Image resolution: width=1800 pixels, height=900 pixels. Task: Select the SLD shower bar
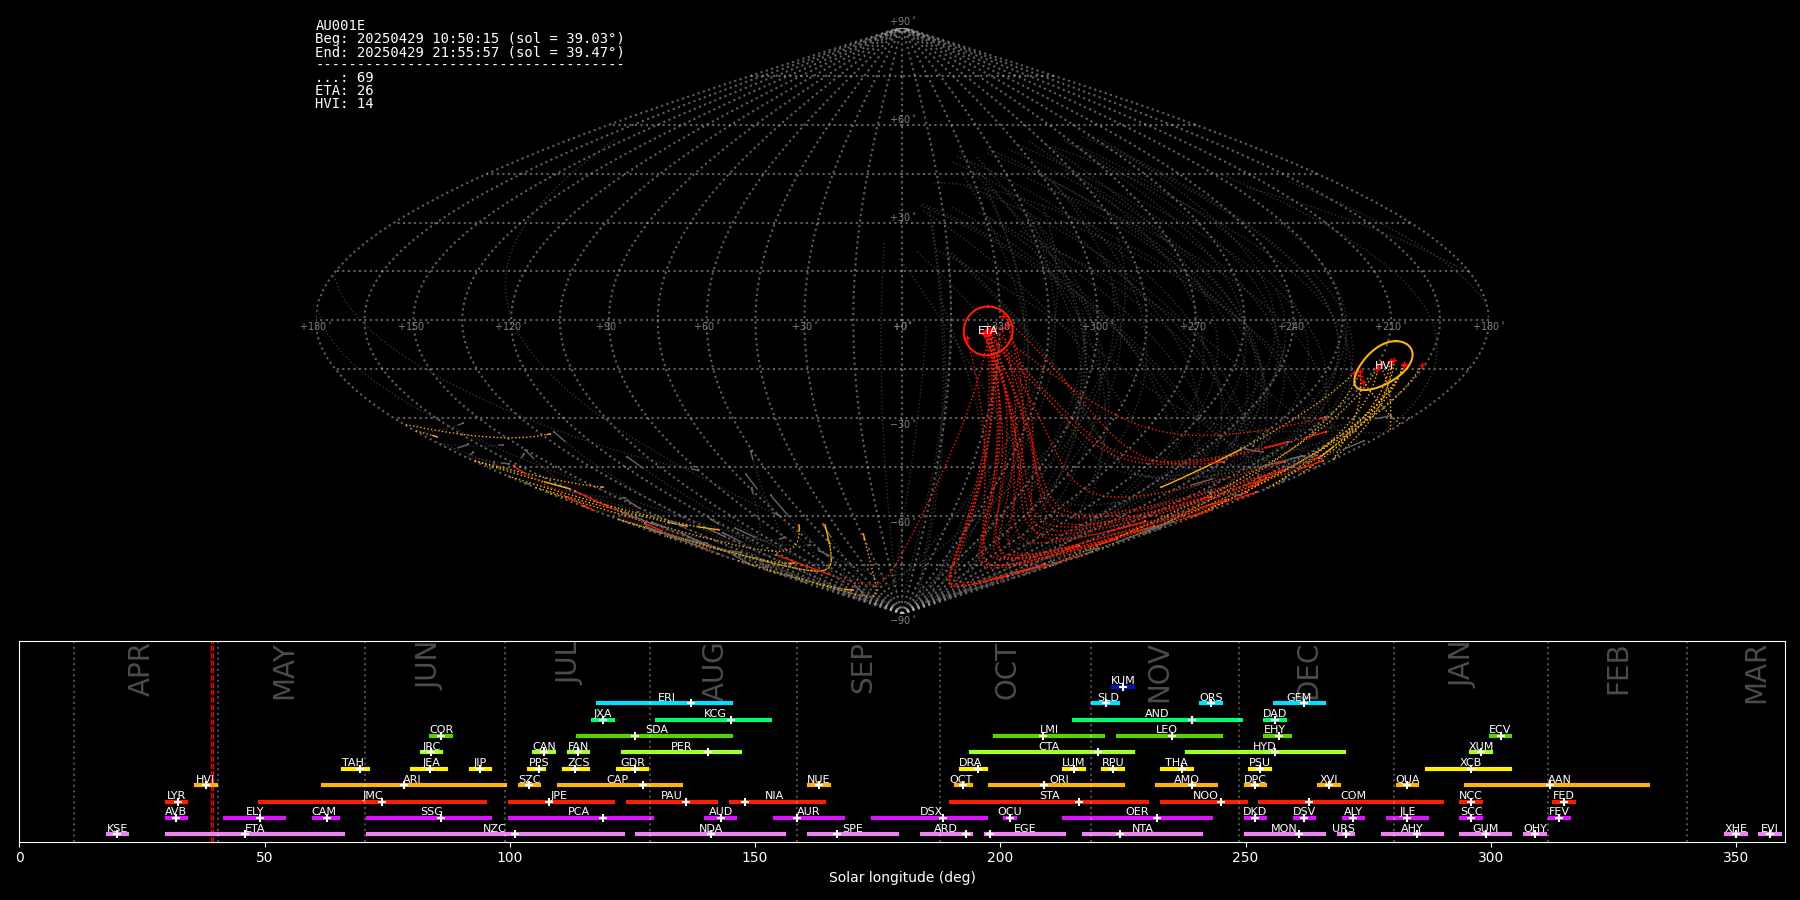tap(1105, 703)
